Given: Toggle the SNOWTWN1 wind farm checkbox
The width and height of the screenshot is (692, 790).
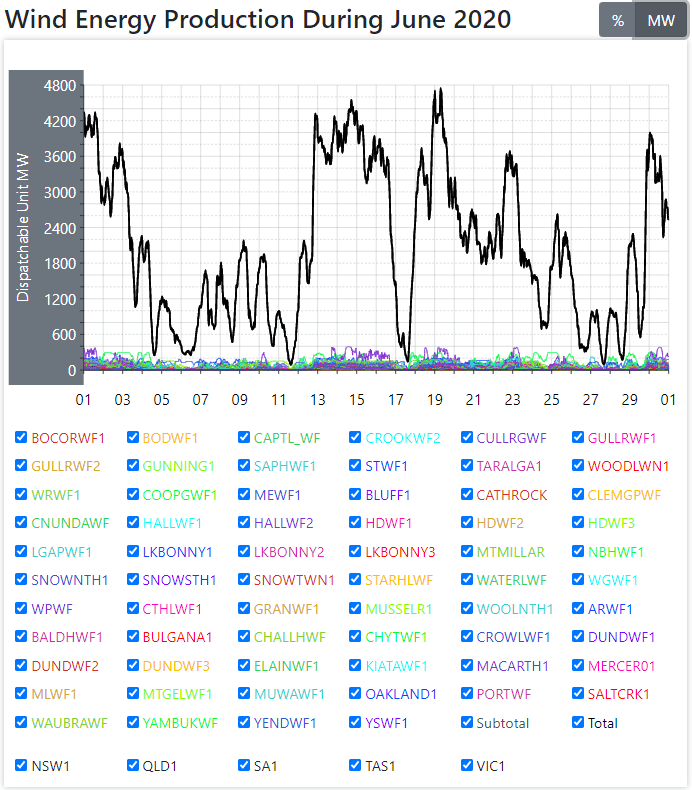Looking at the screenshot, I should (x=245, y=579).
